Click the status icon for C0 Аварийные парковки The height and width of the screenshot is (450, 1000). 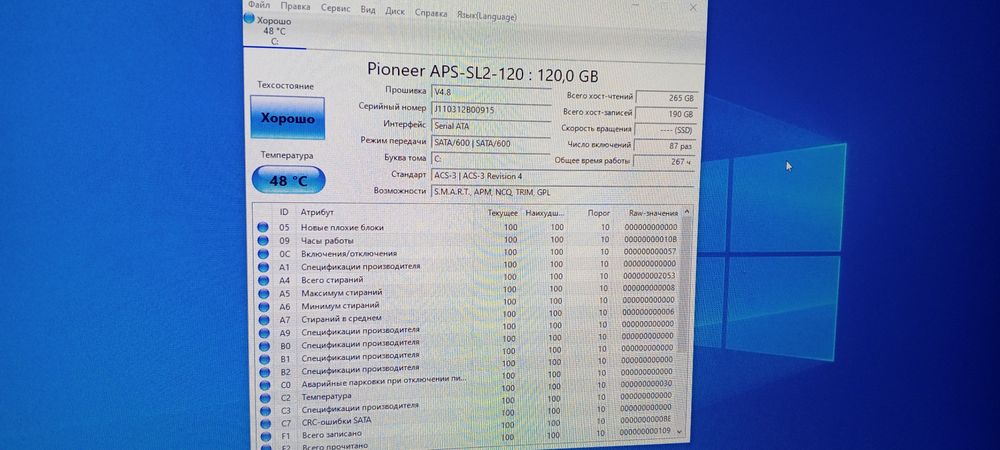pos(264,385)
